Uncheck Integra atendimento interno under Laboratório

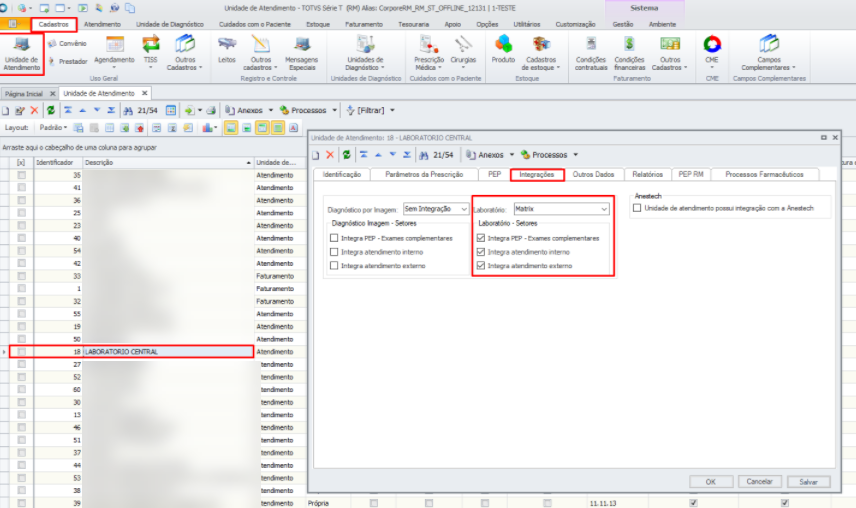[480, 252]
